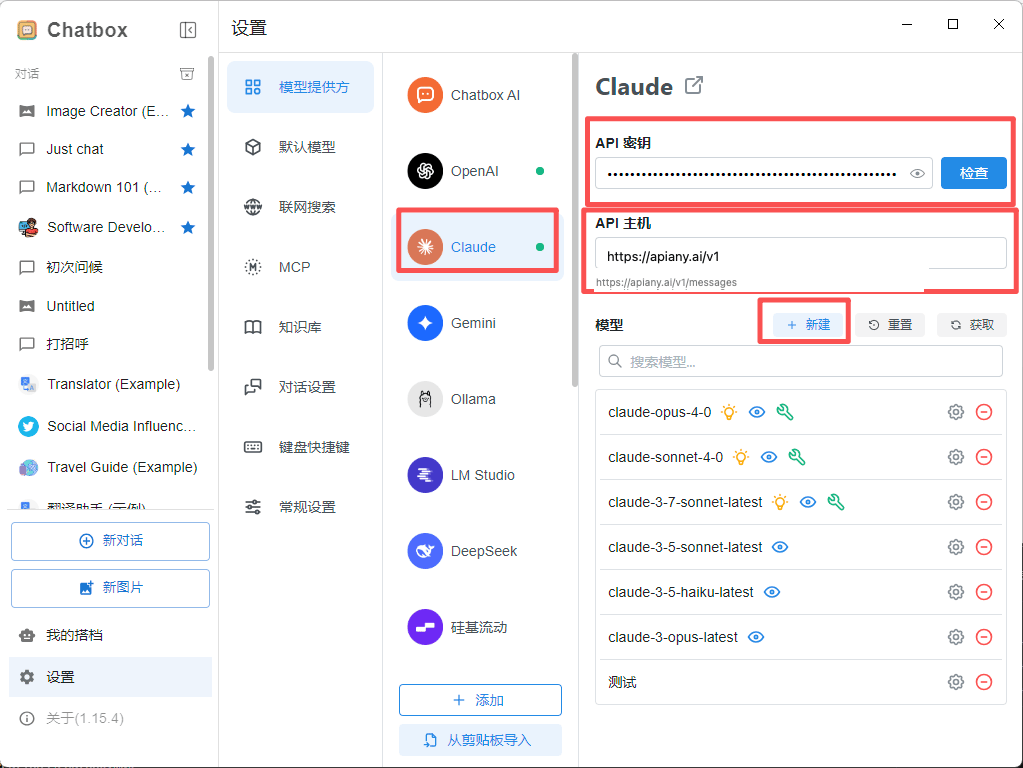Click the 添加 provider button
The image size is (1023, 768).
tap(480, 700)
